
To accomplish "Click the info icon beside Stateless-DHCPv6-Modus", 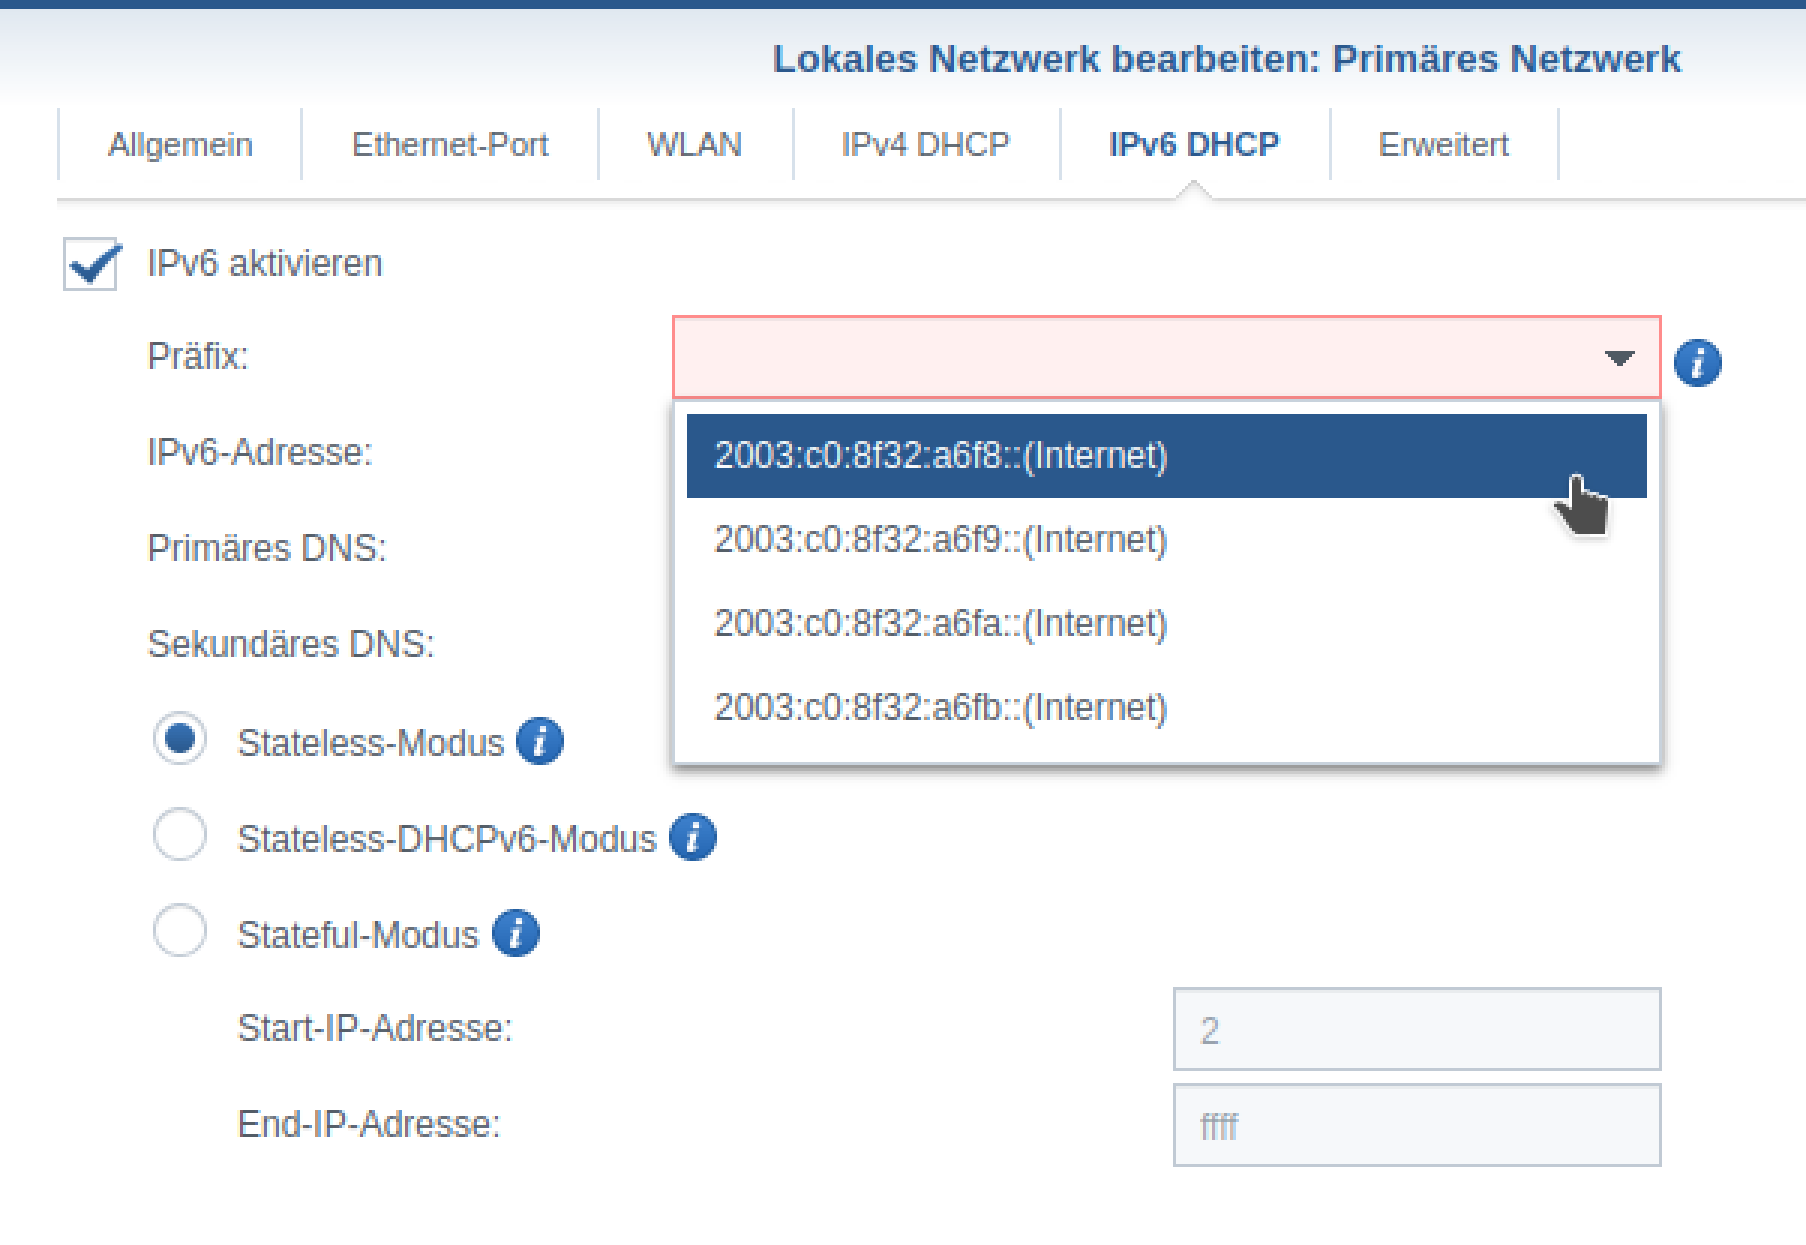I will pos(693,837).
